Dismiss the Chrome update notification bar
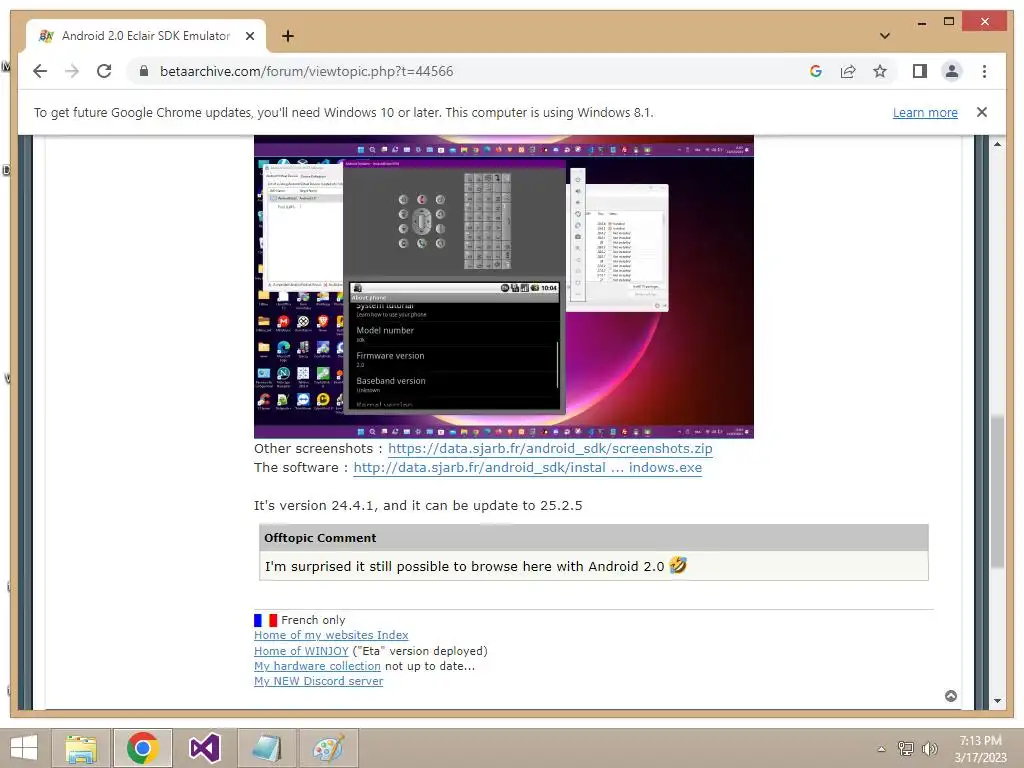The width and height of the screenshot is (1024, 768). tap(982, 112)
